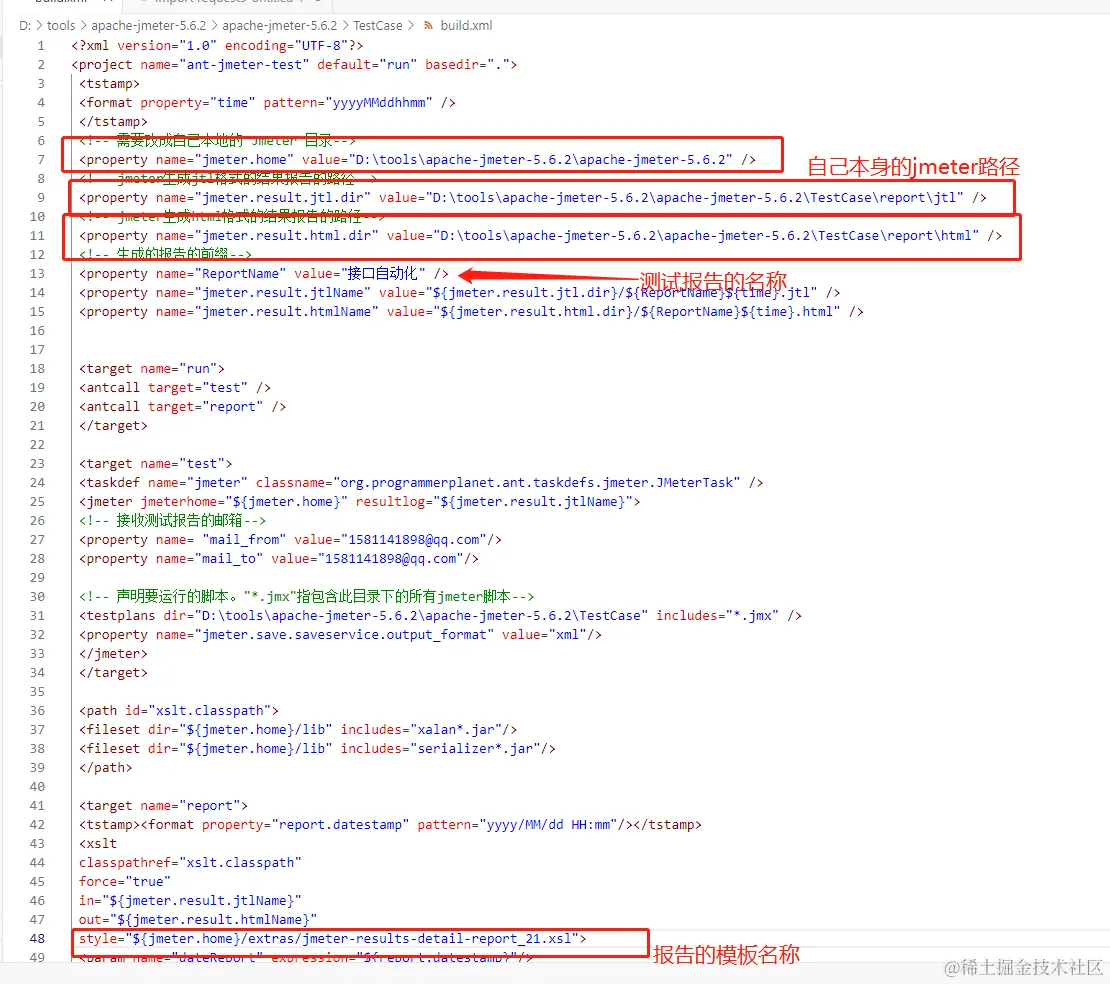The height and width of the screenshot is (984, 1110).
Task: Click the <target name="run"> line
Action: tap(151, 369)
